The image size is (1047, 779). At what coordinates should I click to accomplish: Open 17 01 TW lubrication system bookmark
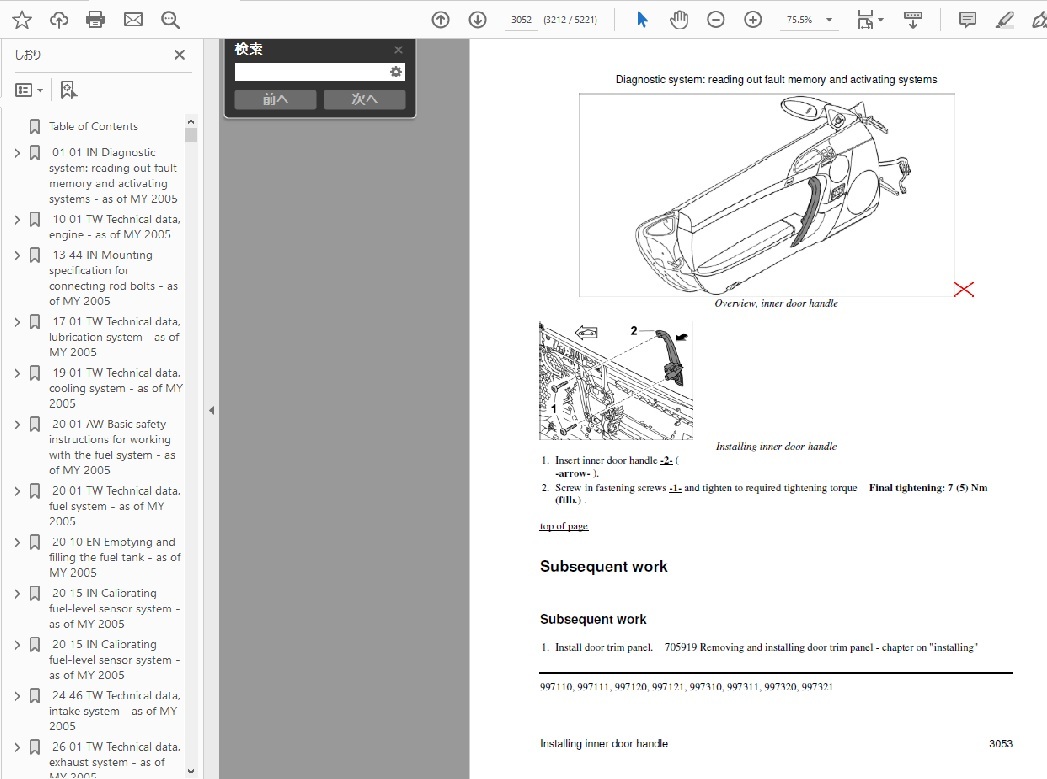(x=115, y=336)
